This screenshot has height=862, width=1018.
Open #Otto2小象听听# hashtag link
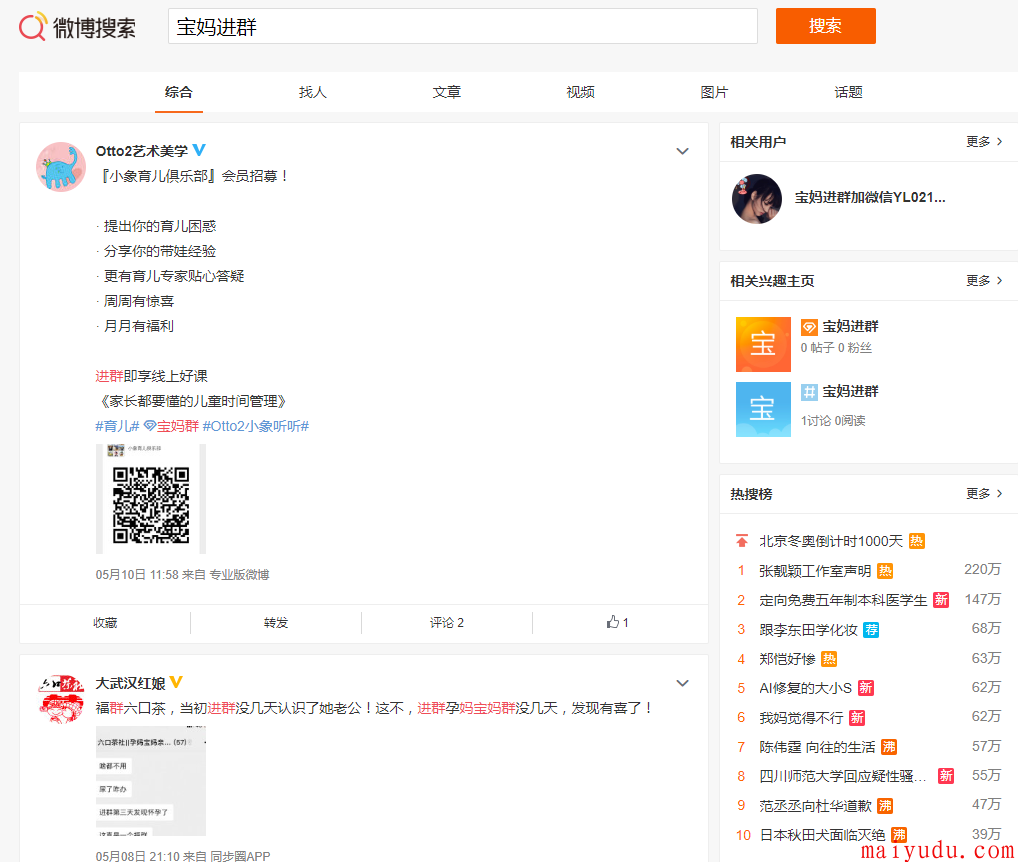[x=256, y=426]
